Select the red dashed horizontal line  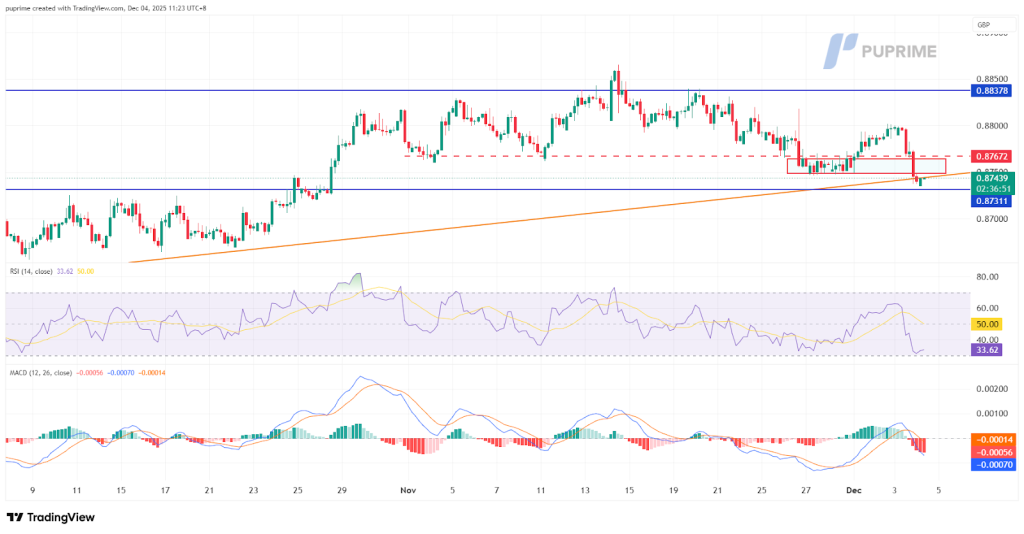point(600,156)
